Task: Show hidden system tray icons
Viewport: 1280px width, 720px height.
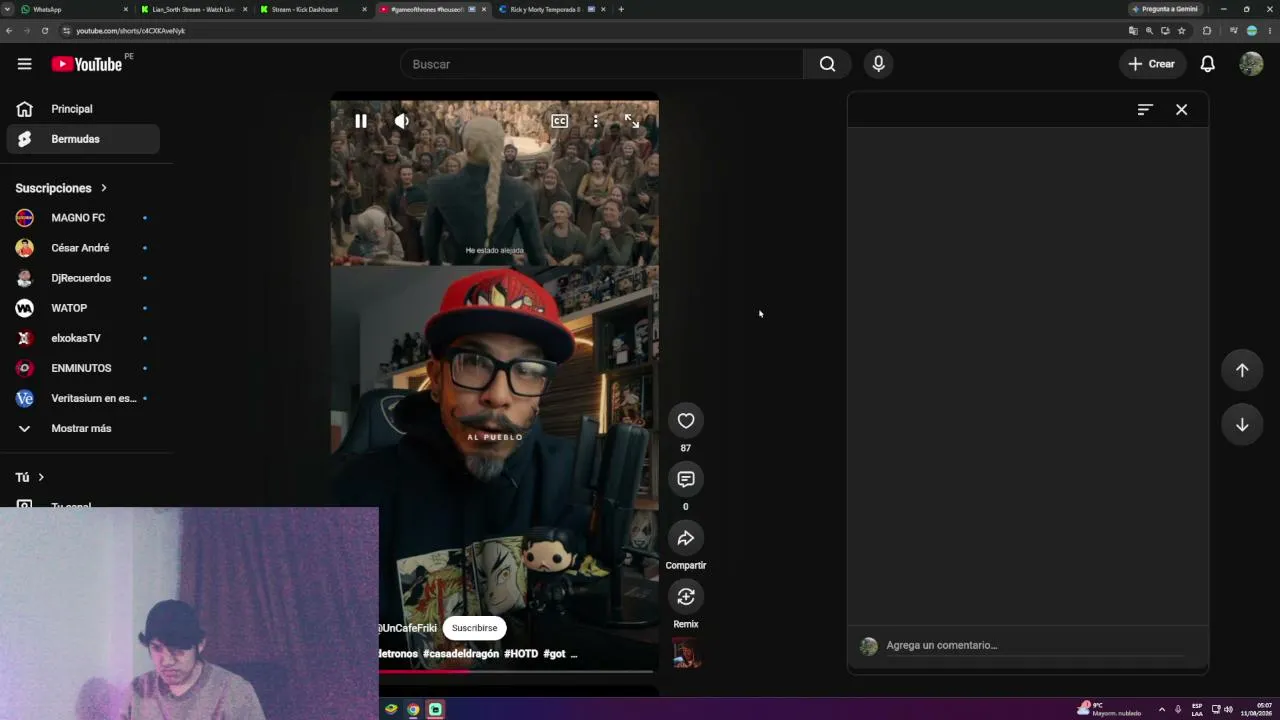Action: point(1161,710)
